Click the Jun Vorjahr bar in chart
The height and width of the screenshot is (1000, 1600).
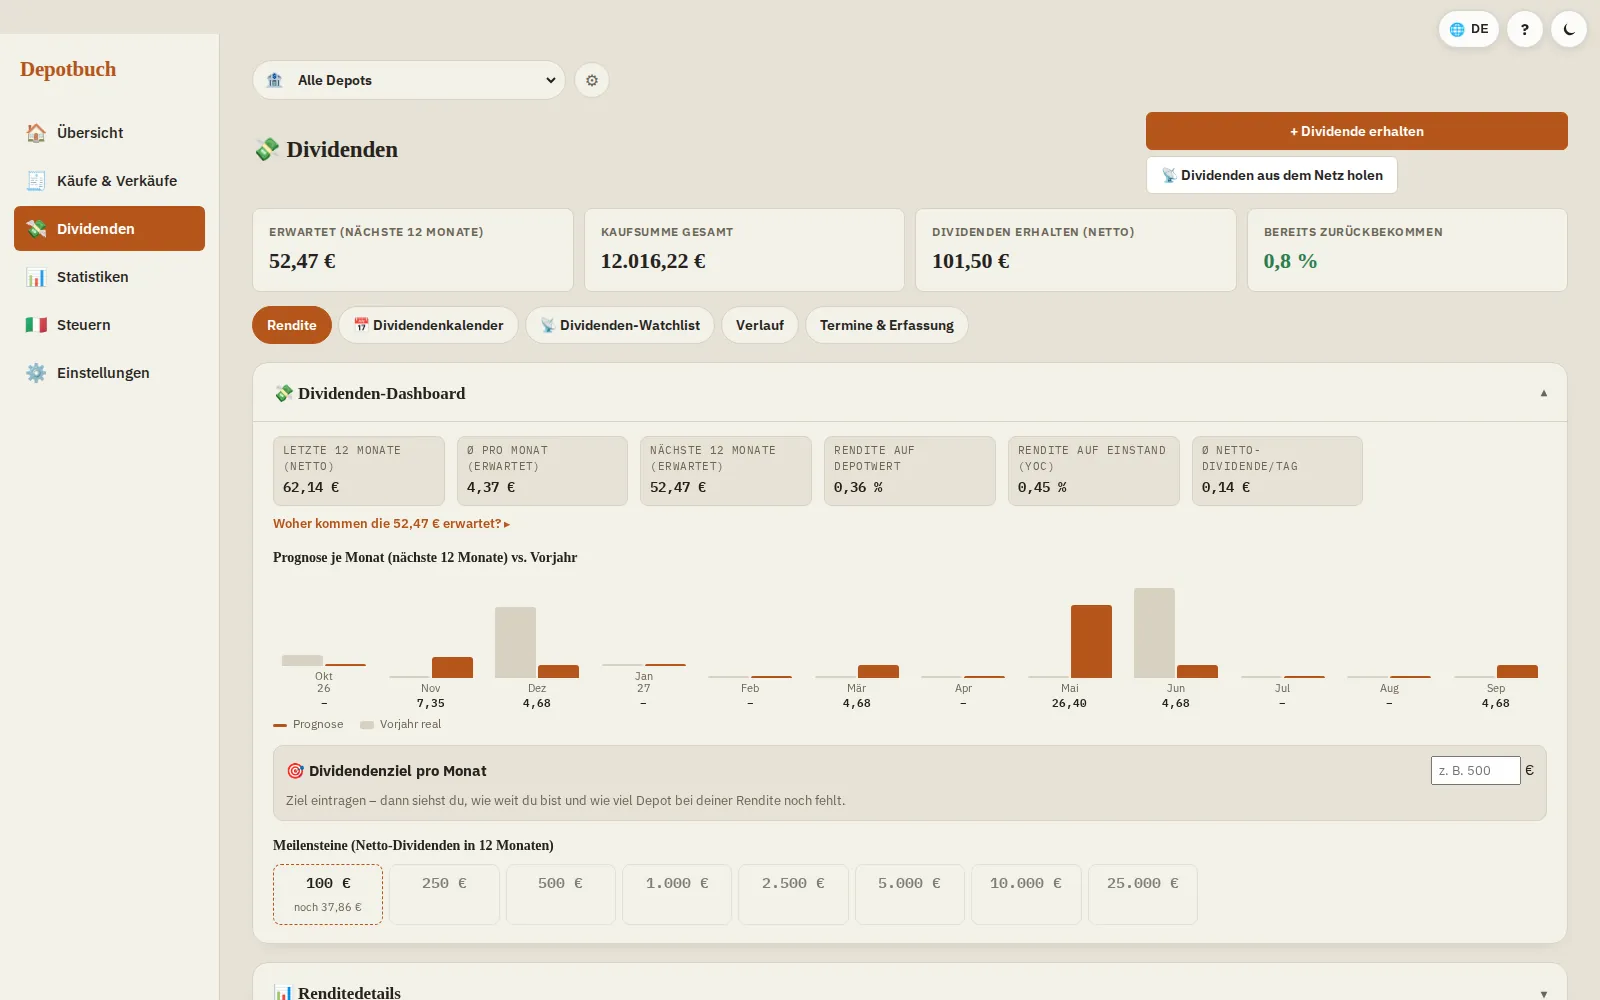[x=1154, y=633]
